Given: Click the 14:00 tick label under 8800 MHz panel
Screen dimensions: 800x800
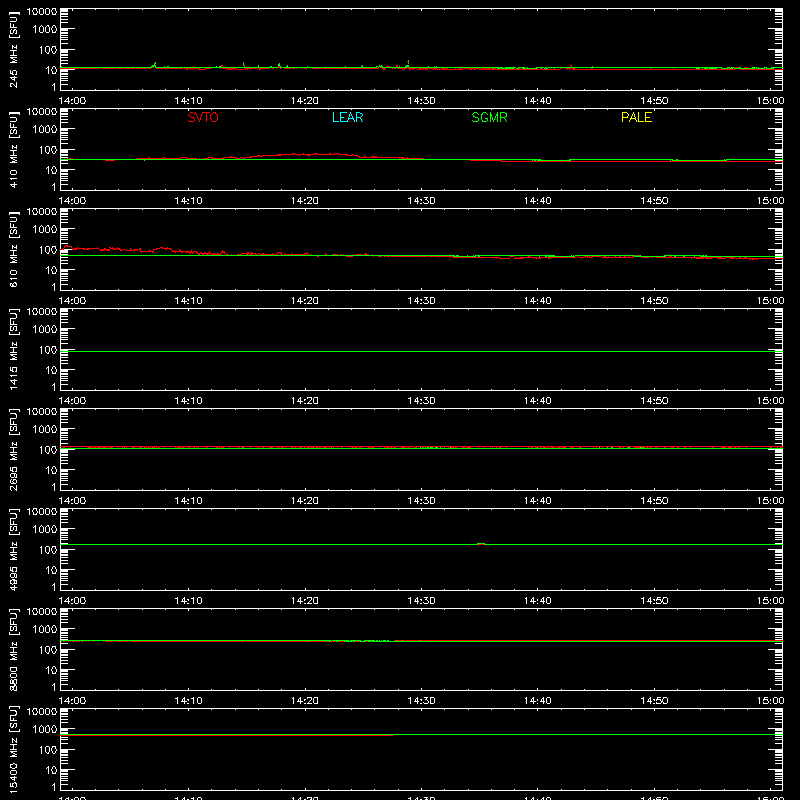Looking at the screenshot, I should (72, 701).
